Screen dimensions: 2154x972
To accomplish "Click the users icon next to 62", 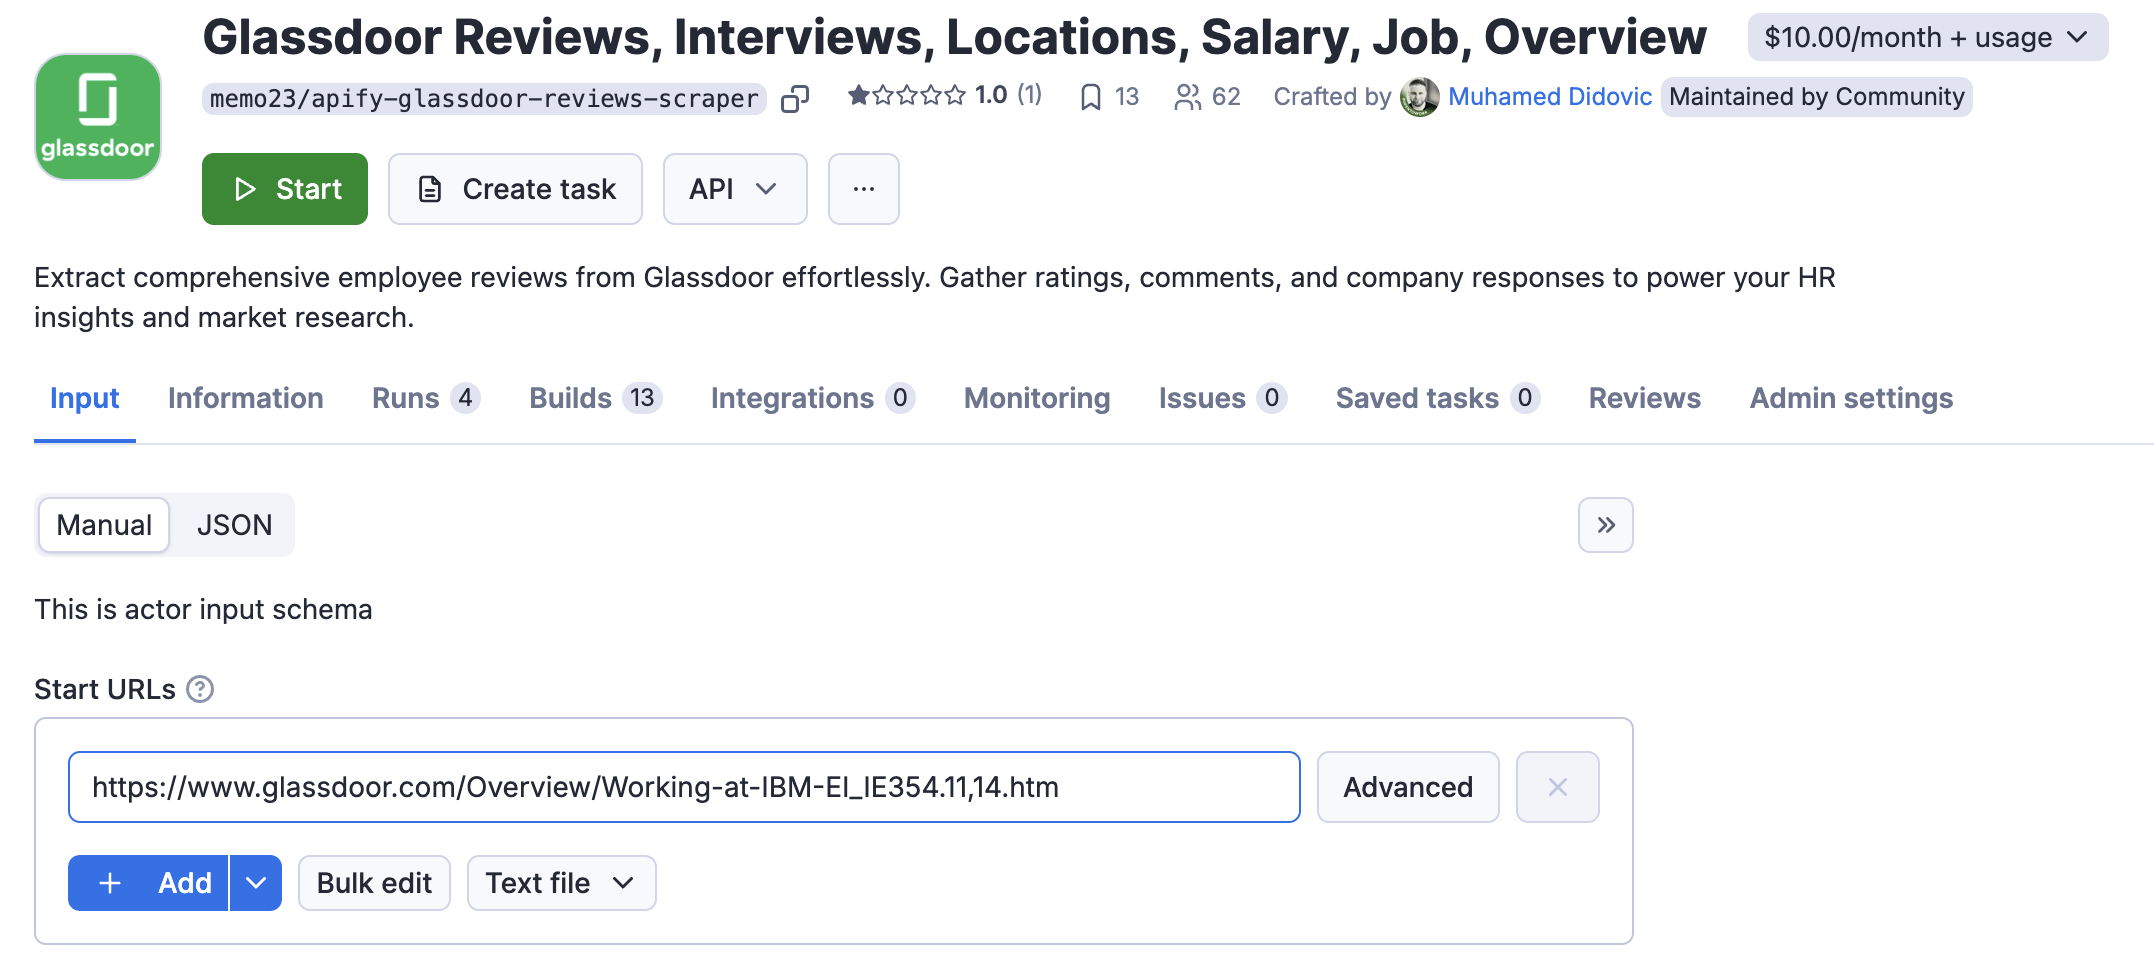I will pos(1187,97).
